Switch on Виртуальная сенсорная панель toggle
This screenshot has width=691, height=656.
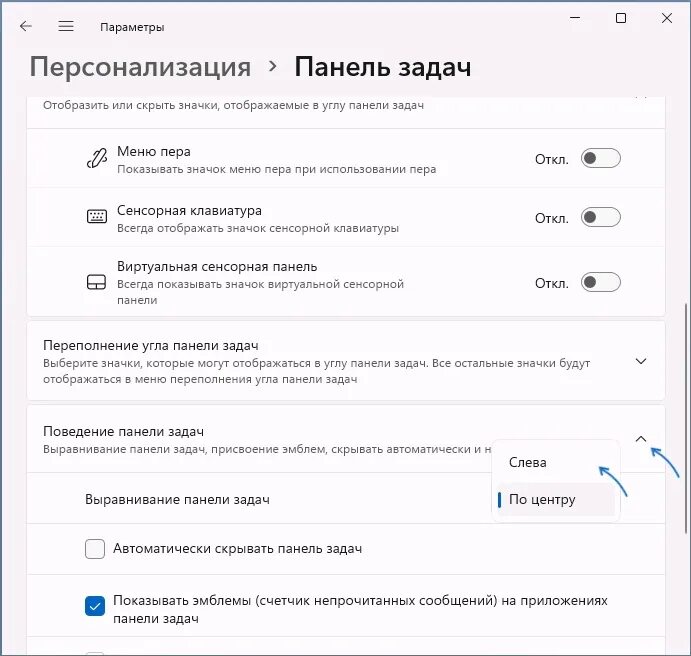point(601,282)
